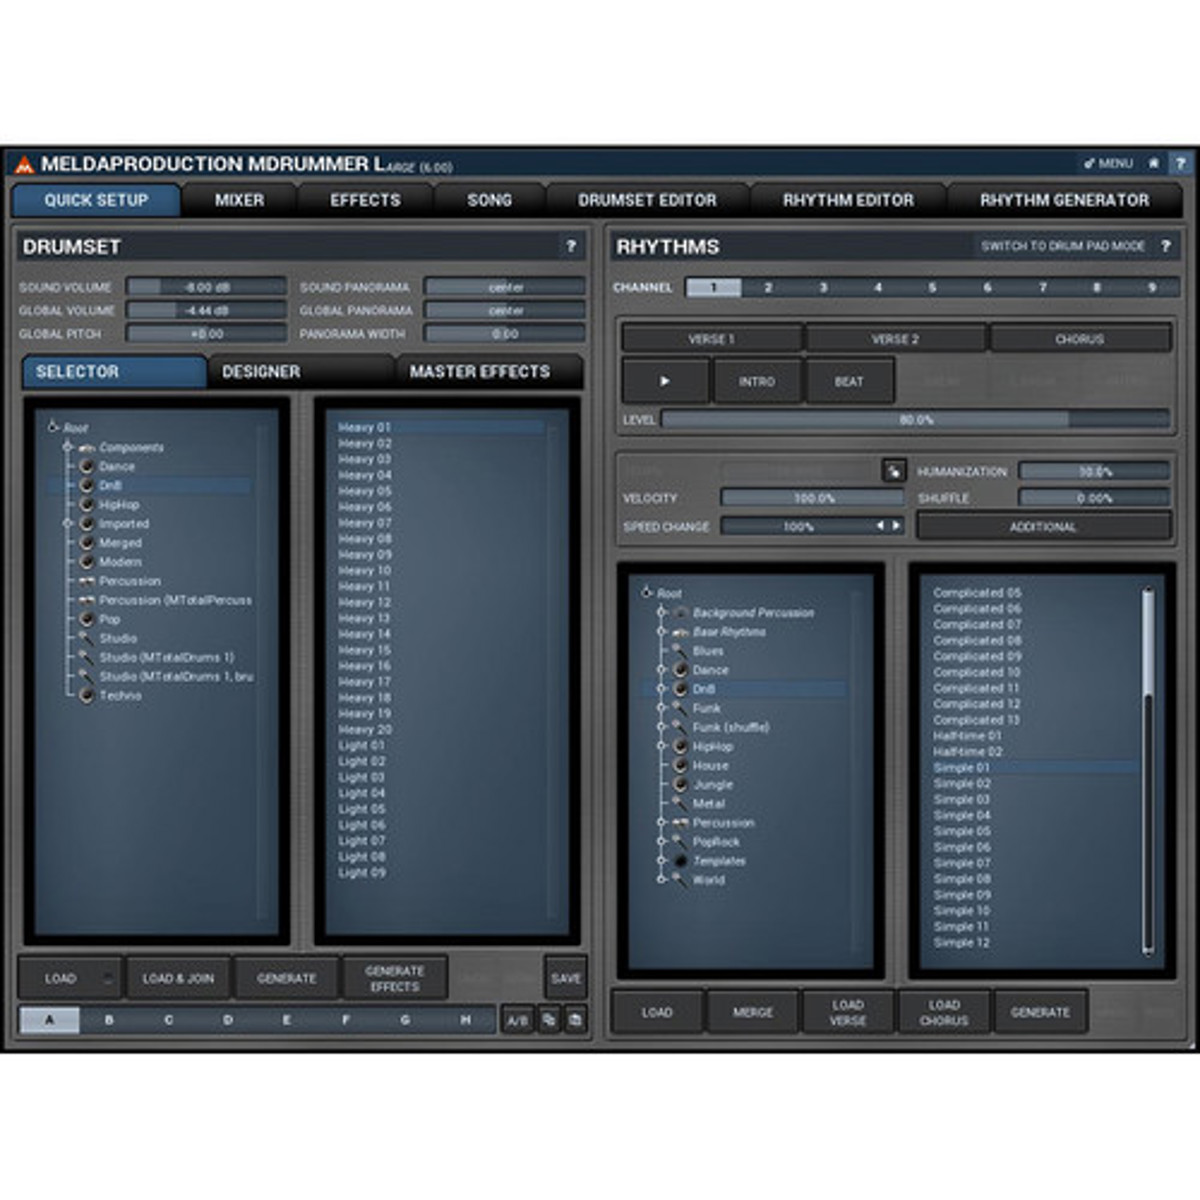Expand the Components node in drumset tree
The height and width of the screenshot is (1200, 1200).
point(68,448)
